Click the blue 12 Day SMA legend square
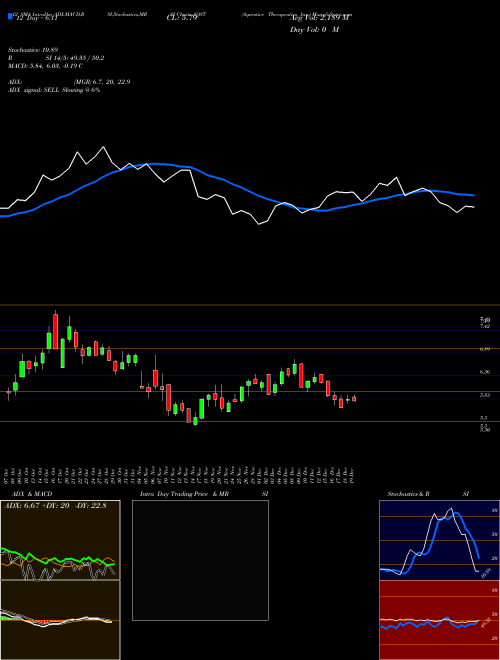 (x=10, y=16)
